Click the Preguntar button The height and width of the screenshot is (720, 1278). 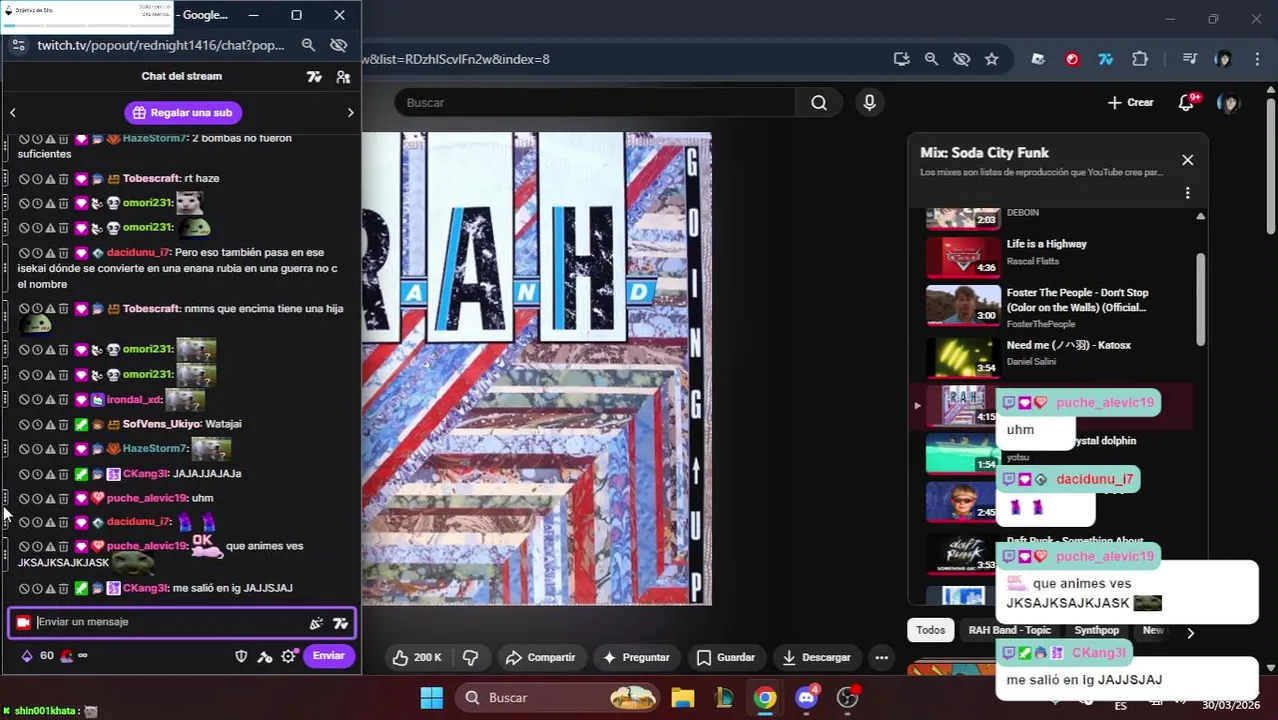pos(635,658)
